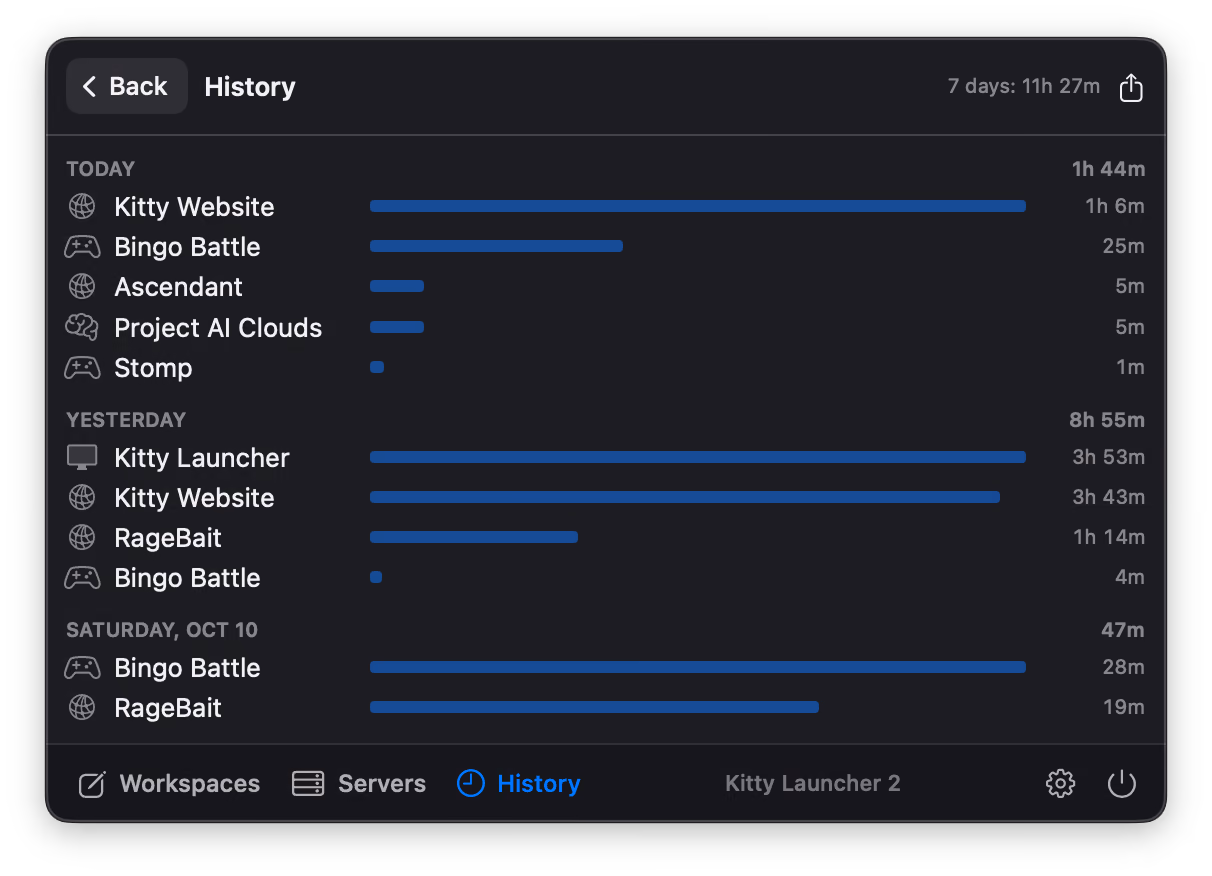The image size is (1212, 876).
Task: Click yesterday's total 8h 55m
Action: (x=1107, y=420)
